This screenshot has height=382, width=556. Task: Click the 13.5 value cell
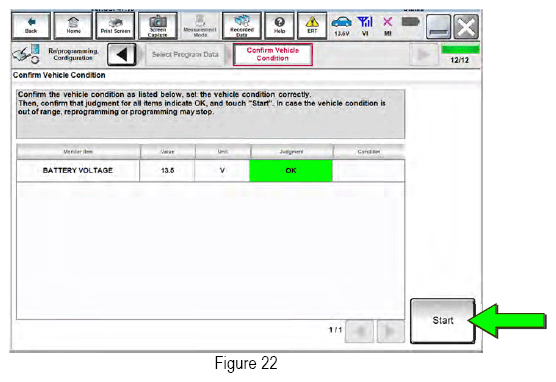[167, 170]
